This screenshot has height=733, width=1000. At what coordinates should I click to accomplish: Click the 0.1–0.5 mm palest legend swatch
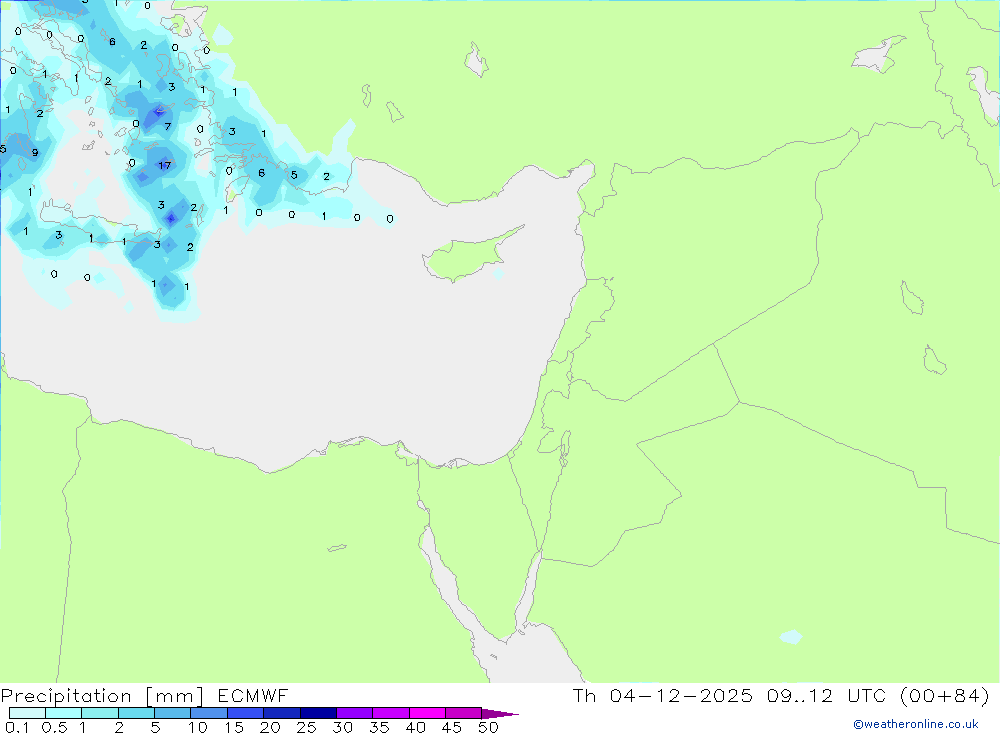[27, 713]
